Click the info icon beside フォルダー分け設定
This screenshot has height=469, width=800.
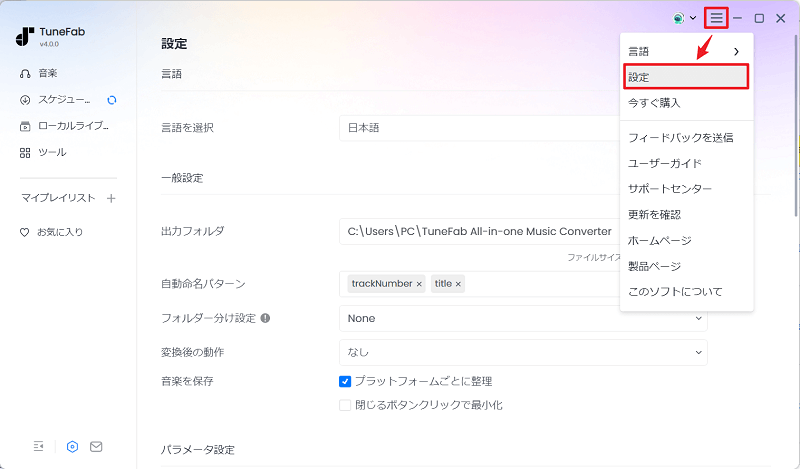(265, 318)
